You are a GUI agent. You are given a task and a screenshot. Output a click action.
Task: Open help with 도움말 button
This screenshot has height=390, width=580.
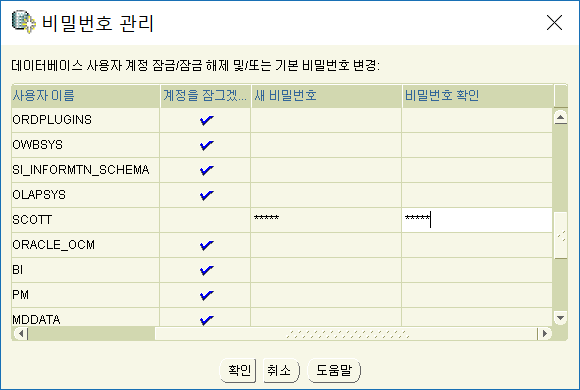click(334, 370)
